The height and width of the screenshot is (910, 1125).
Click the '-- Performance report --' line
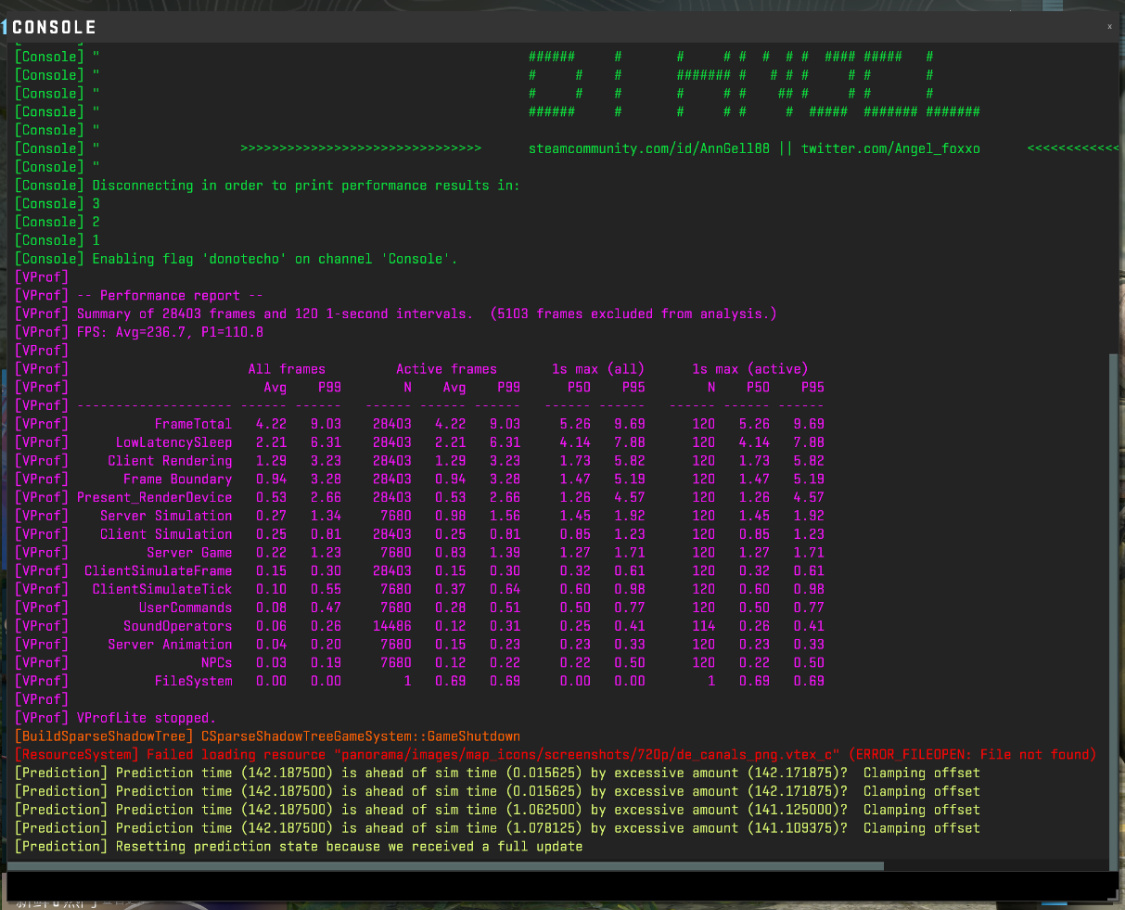tap(139, 296)
